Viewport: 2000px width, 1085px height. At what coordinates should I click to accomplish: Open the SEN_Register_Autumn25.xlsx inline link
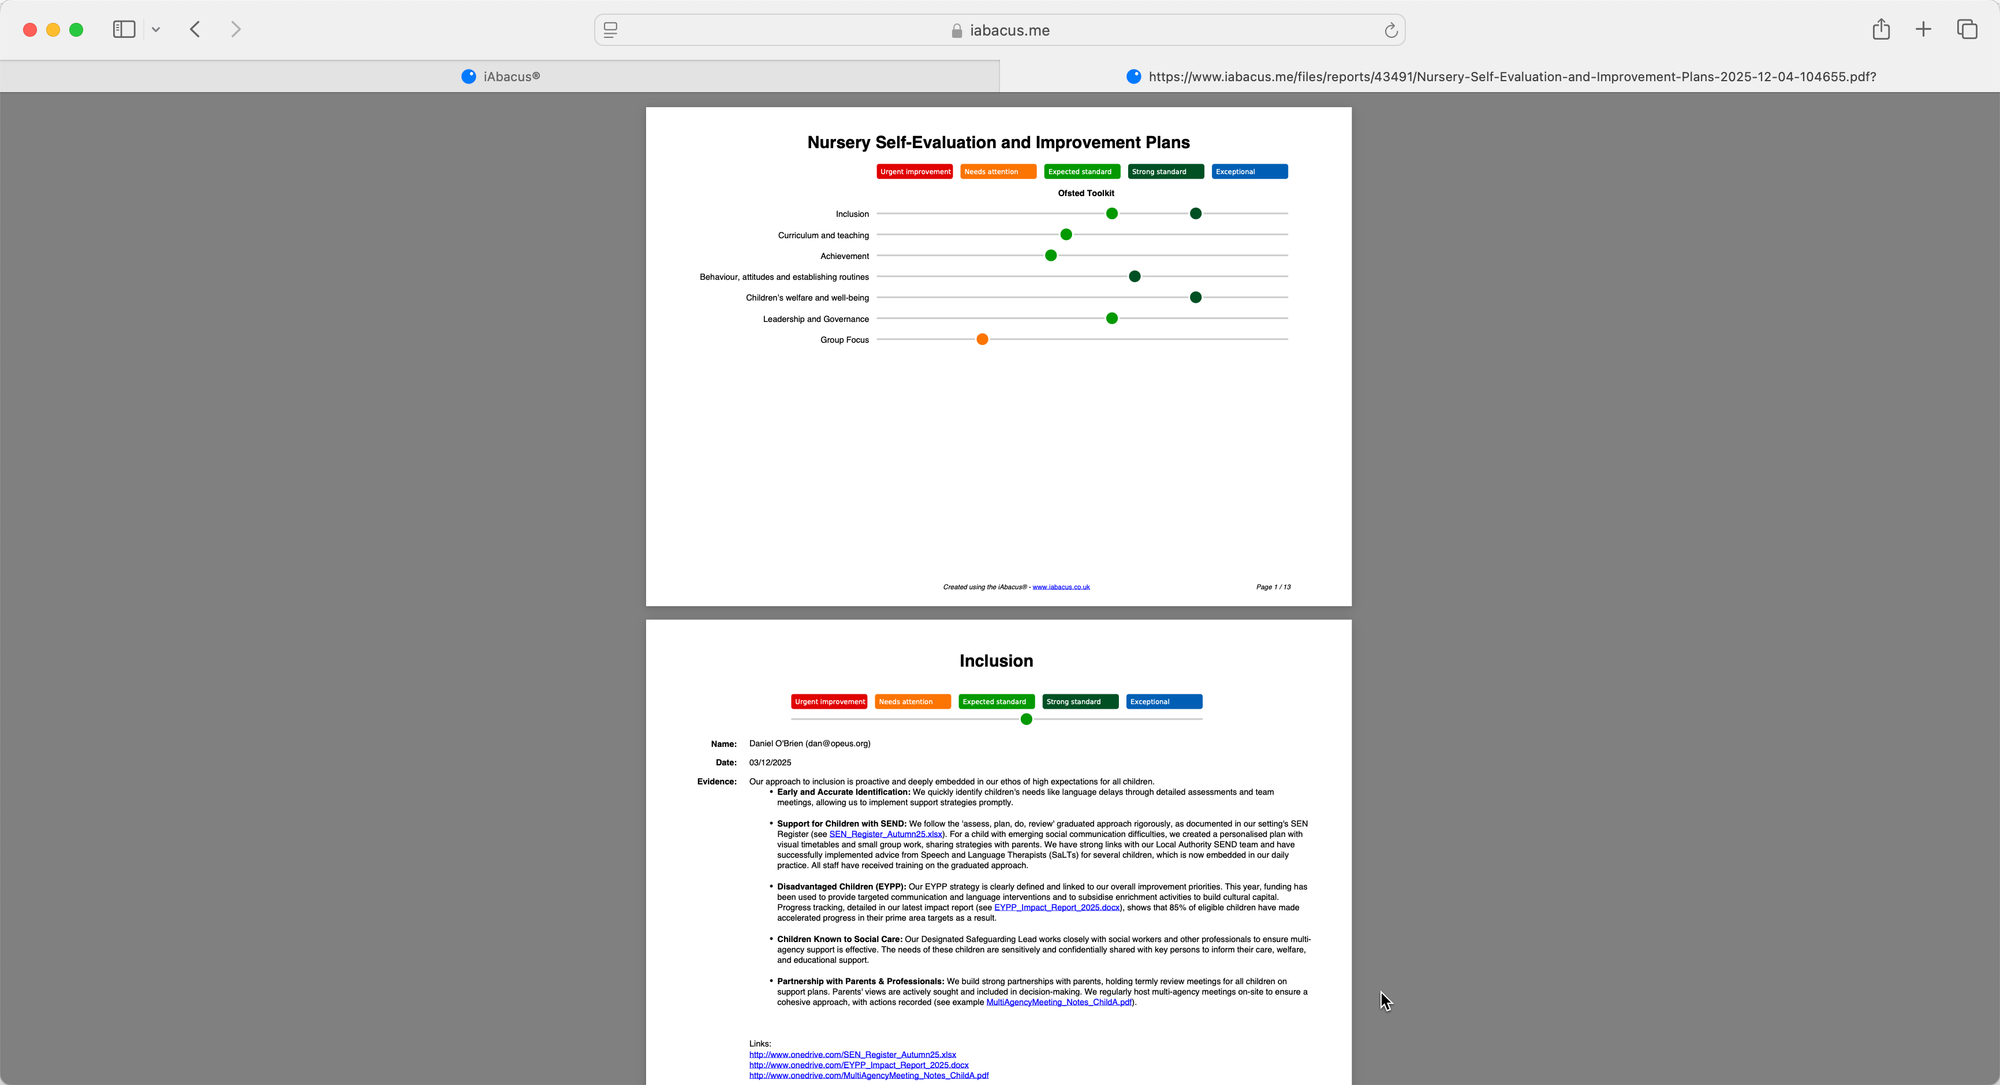point(885,834)
